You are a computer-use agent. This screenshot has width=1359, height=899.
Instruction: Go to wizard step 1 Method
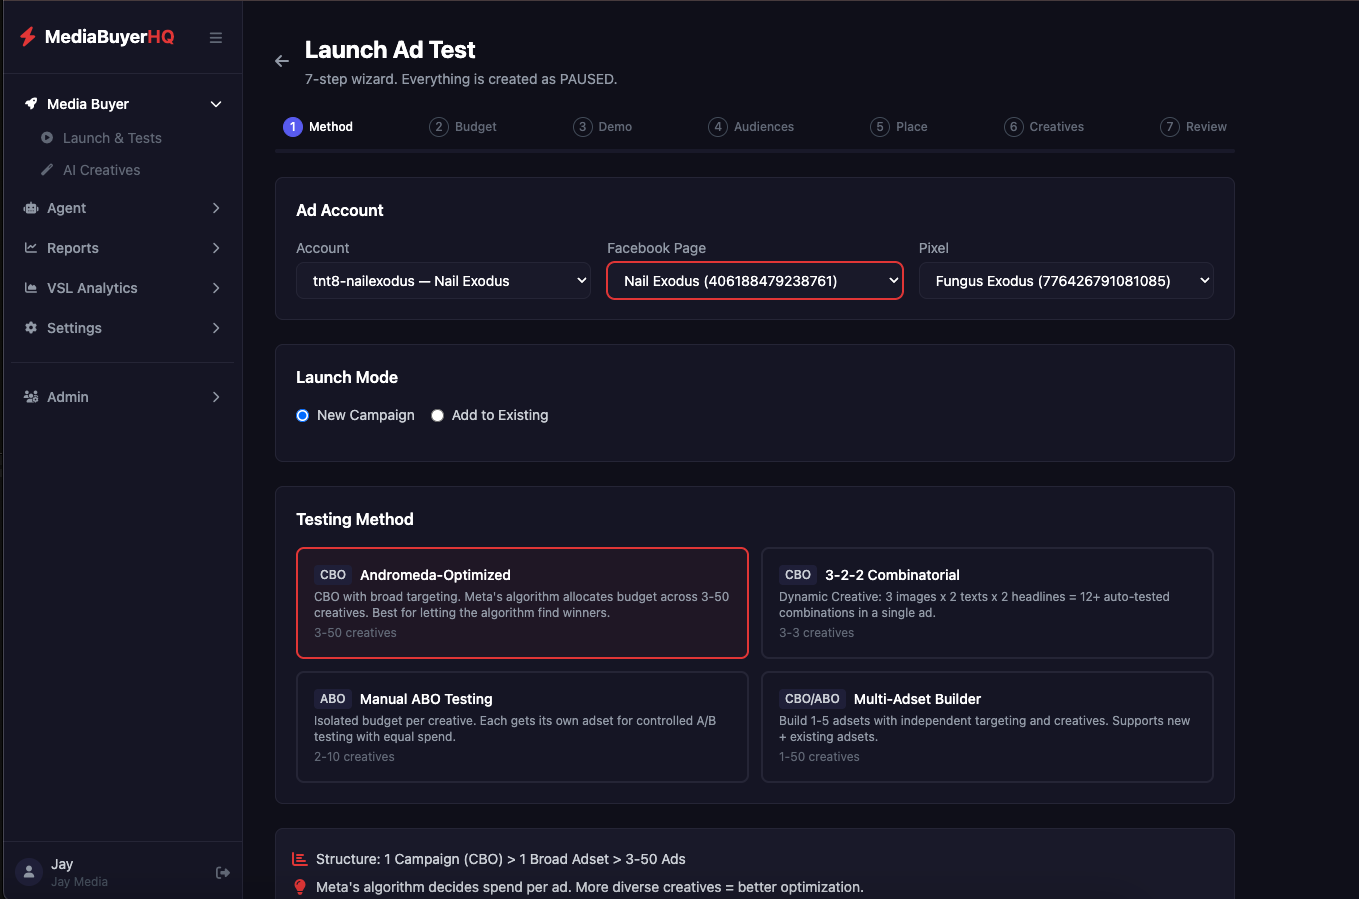point(318,127)
